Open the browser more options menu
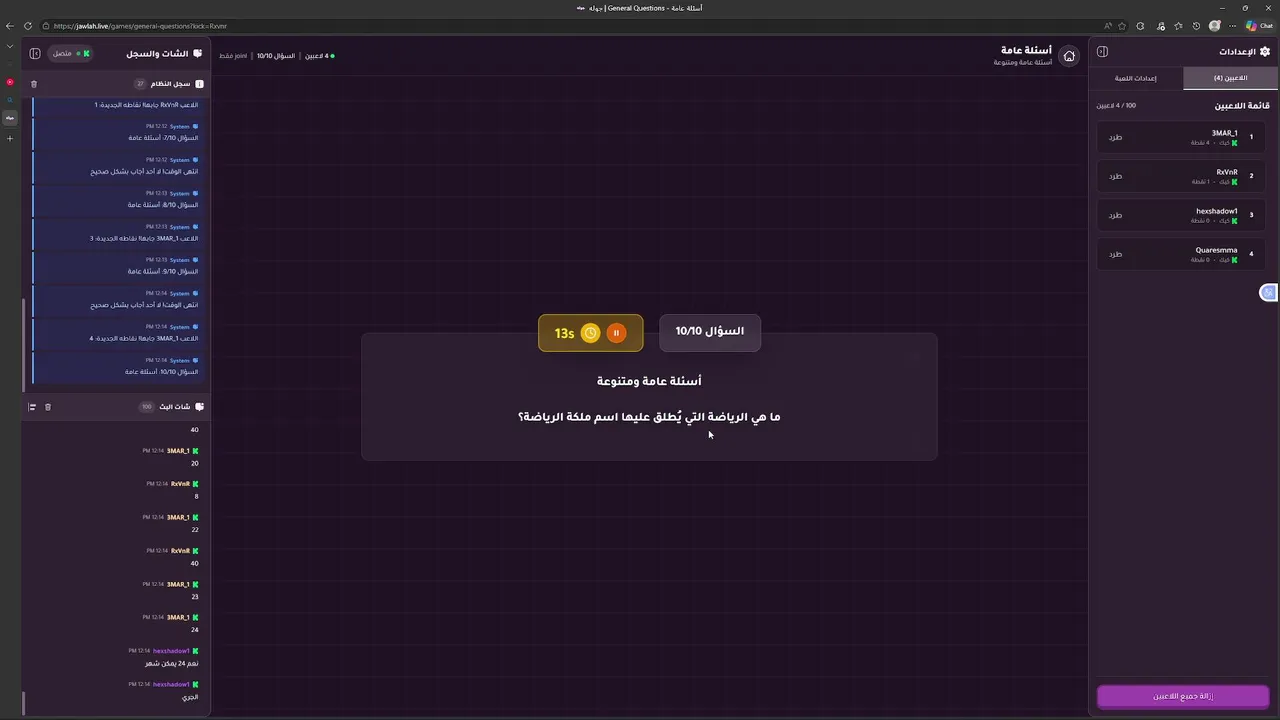 pyautogui.click(x=1233, y=26)
